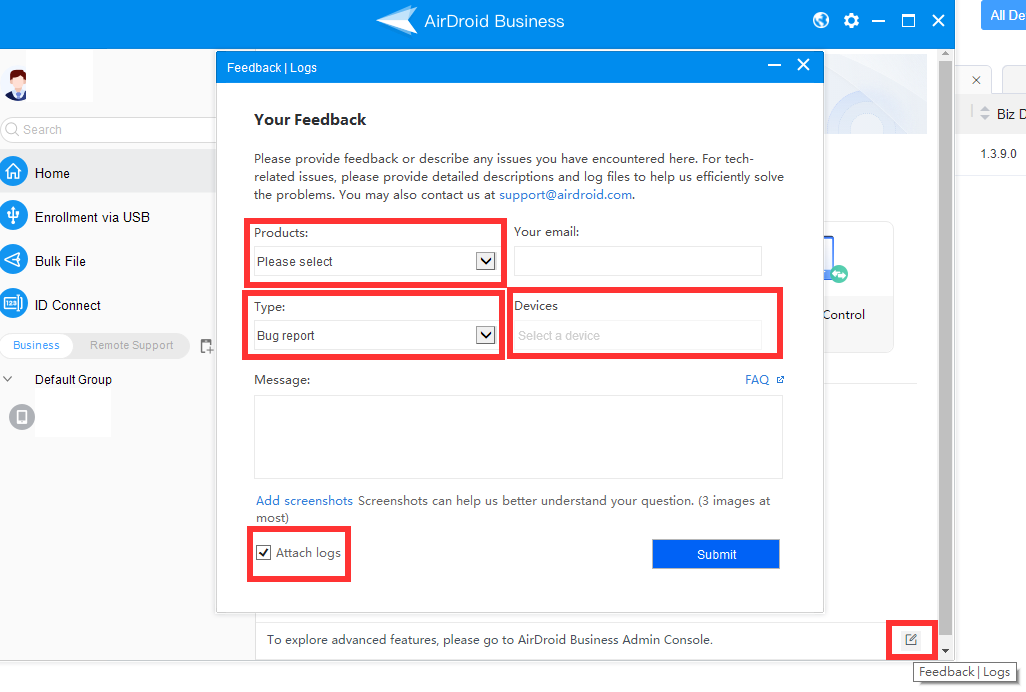
Task: Click the add group icon beside Remote Support
Action: coord(207,346)
